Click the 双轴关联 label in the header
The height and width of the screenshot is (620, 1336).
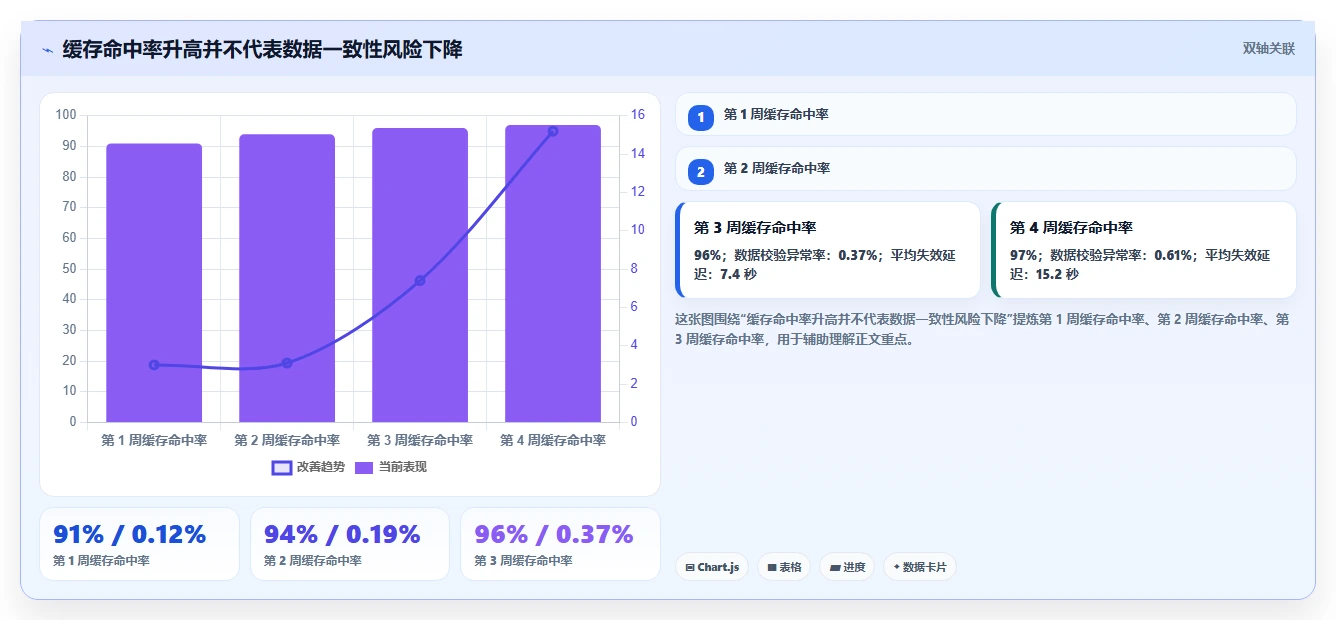click(1268, 48)
